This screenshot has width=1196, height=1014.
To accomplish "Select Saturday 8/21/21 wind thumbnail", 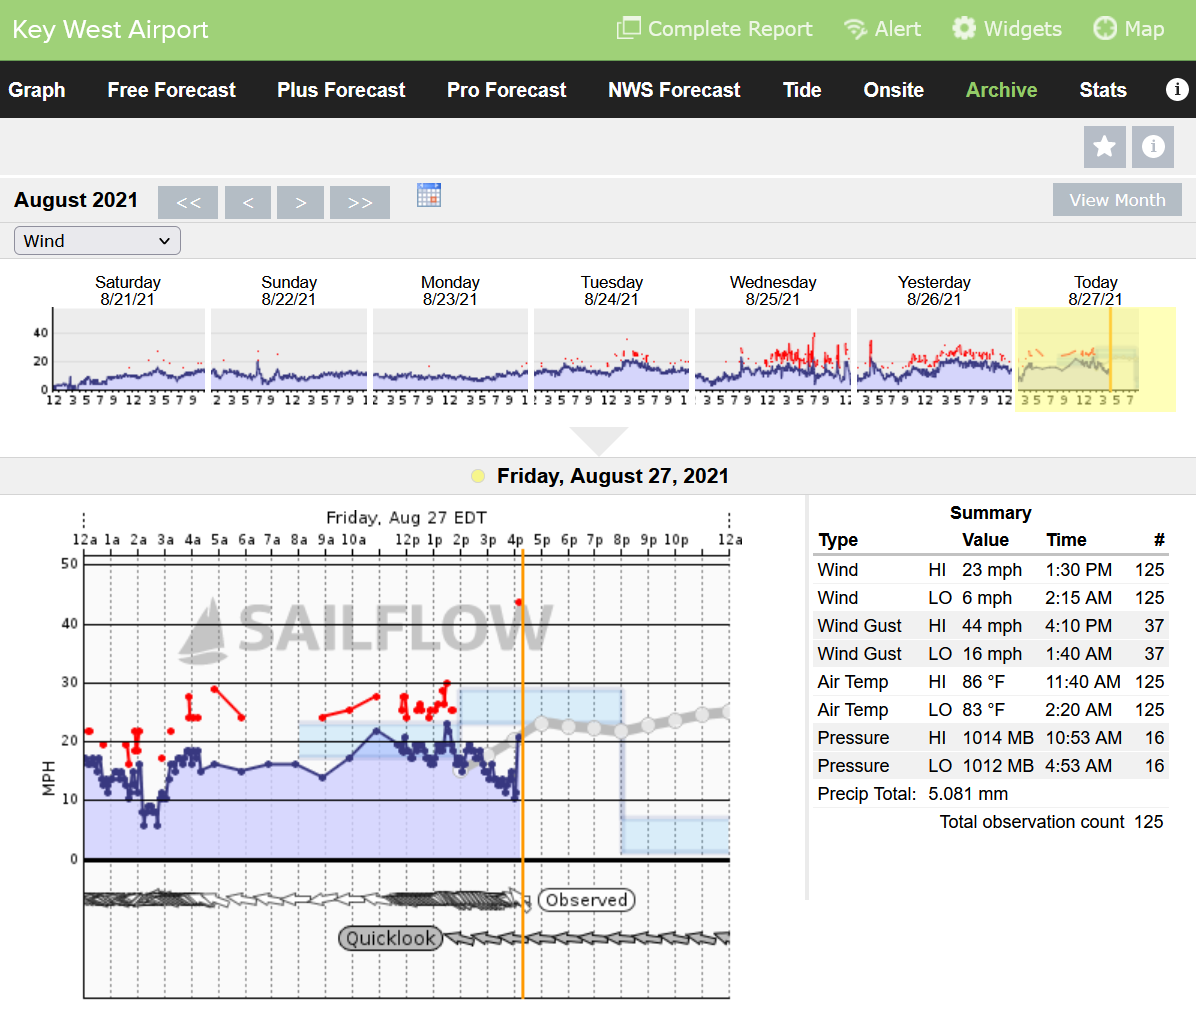I will coord(128,350).
